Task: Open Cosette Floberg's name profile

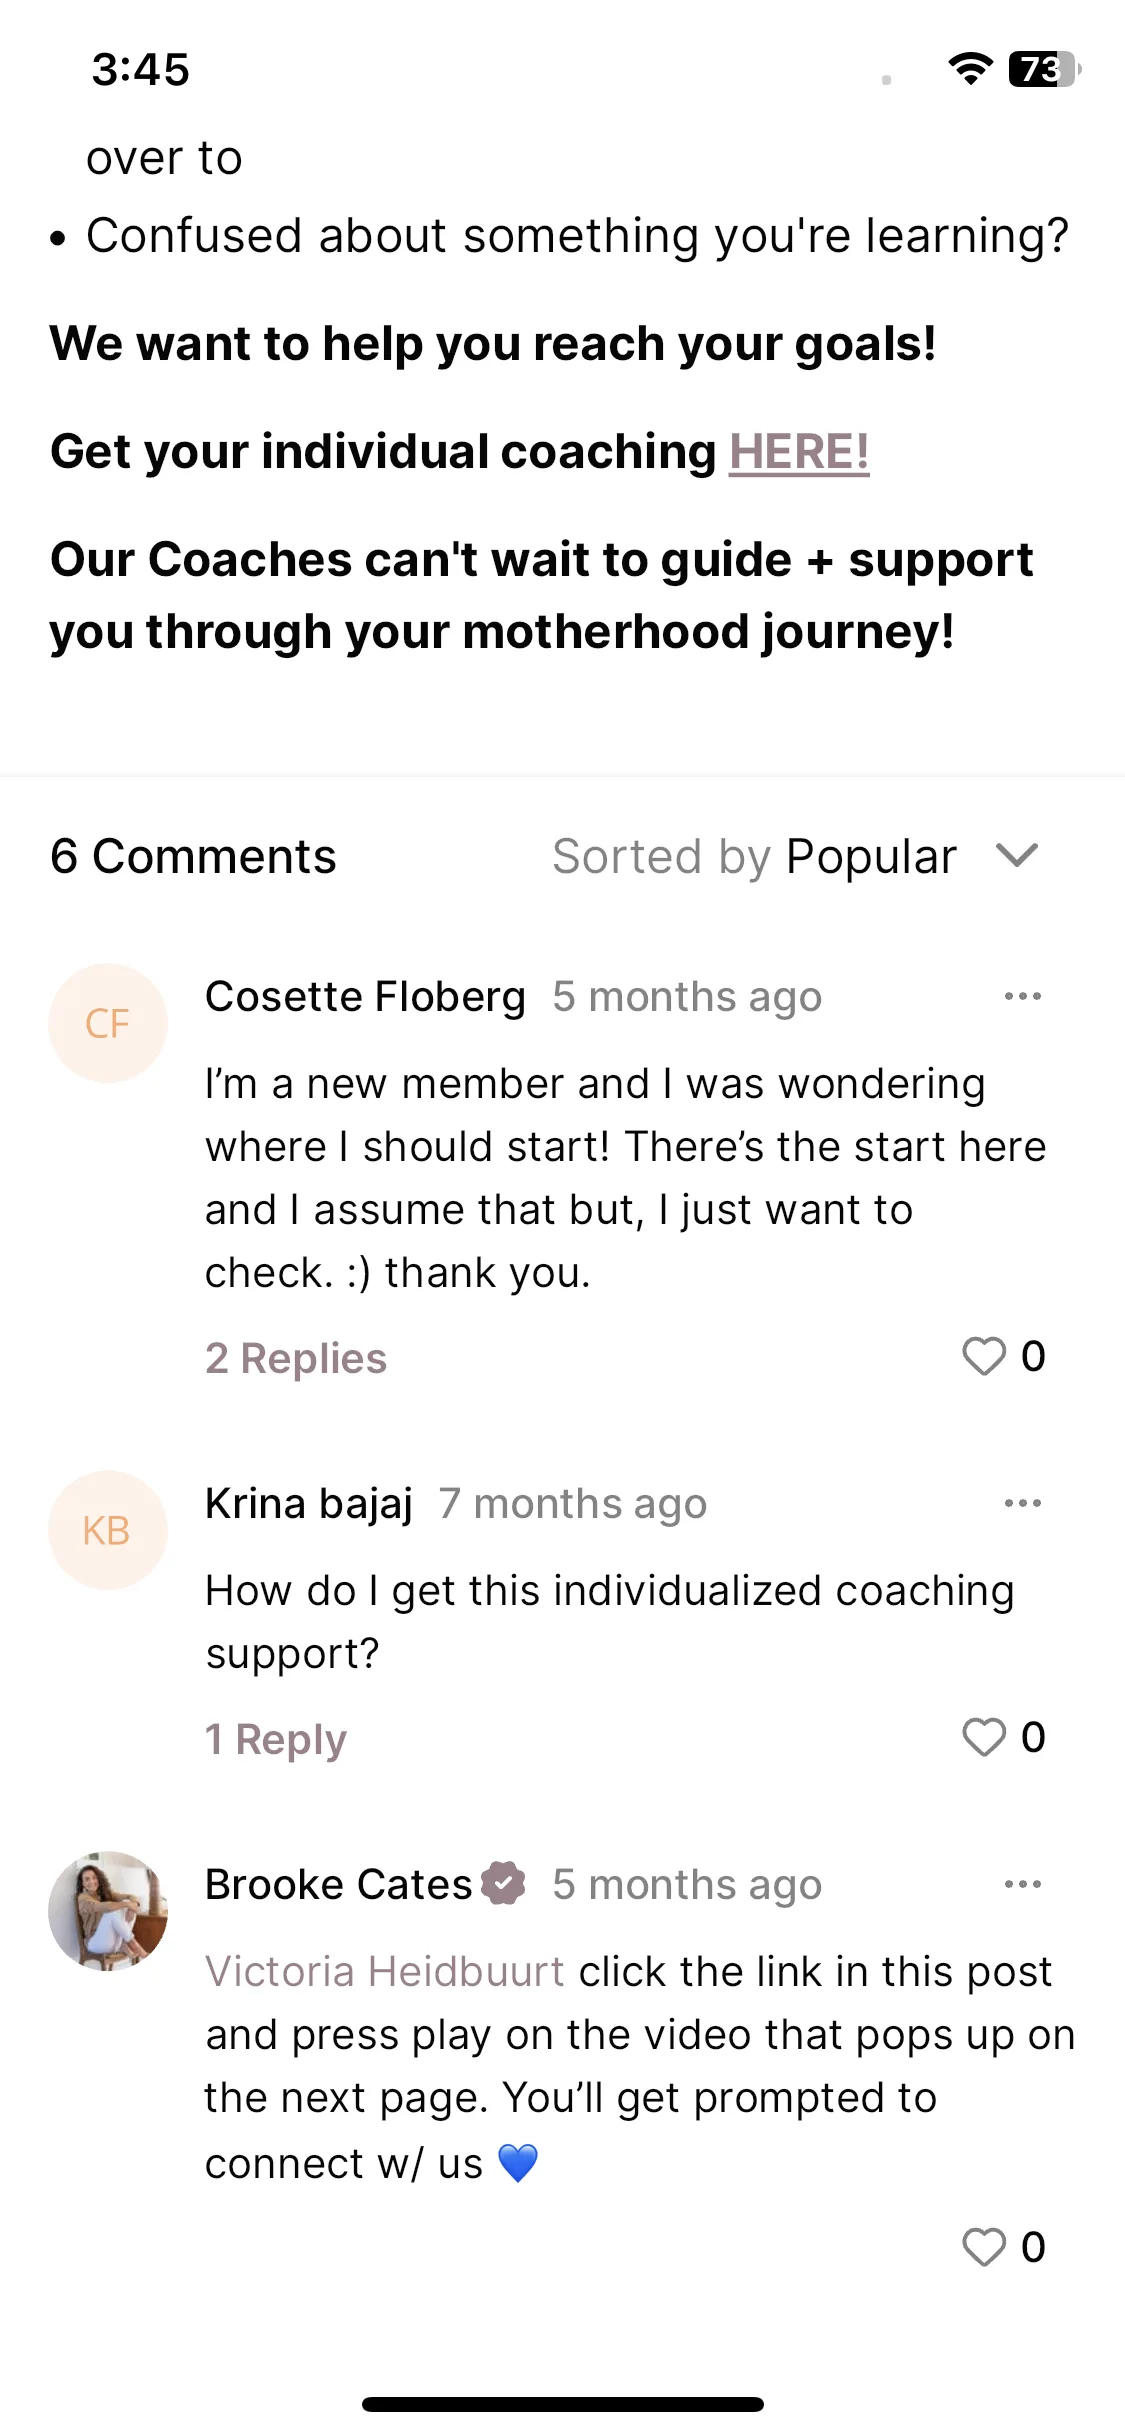Action: [365, 996]
